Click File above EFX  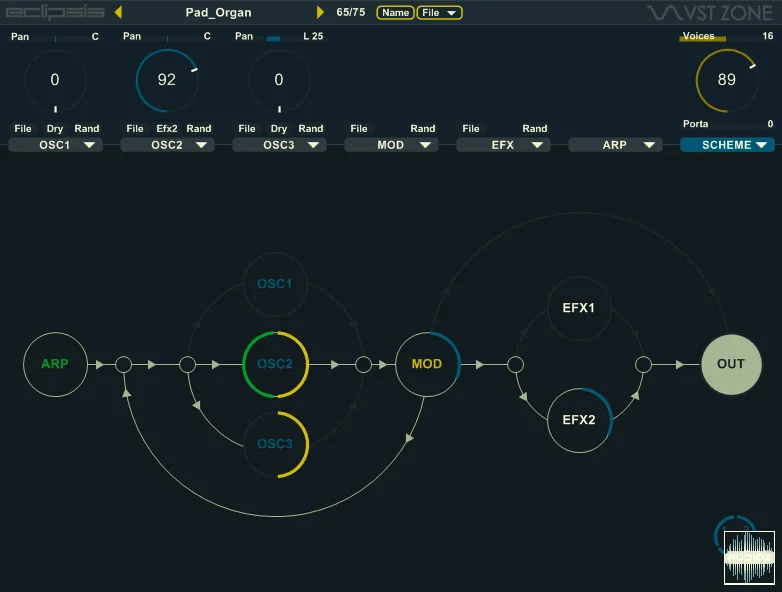[471, 129]
